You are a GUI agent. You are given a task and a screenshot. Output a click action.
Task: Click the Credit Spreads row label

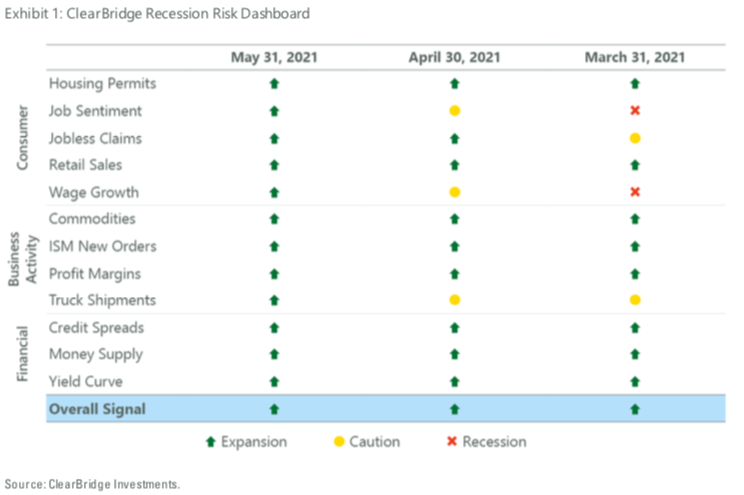pyautogui.click(x=96, y=327)
